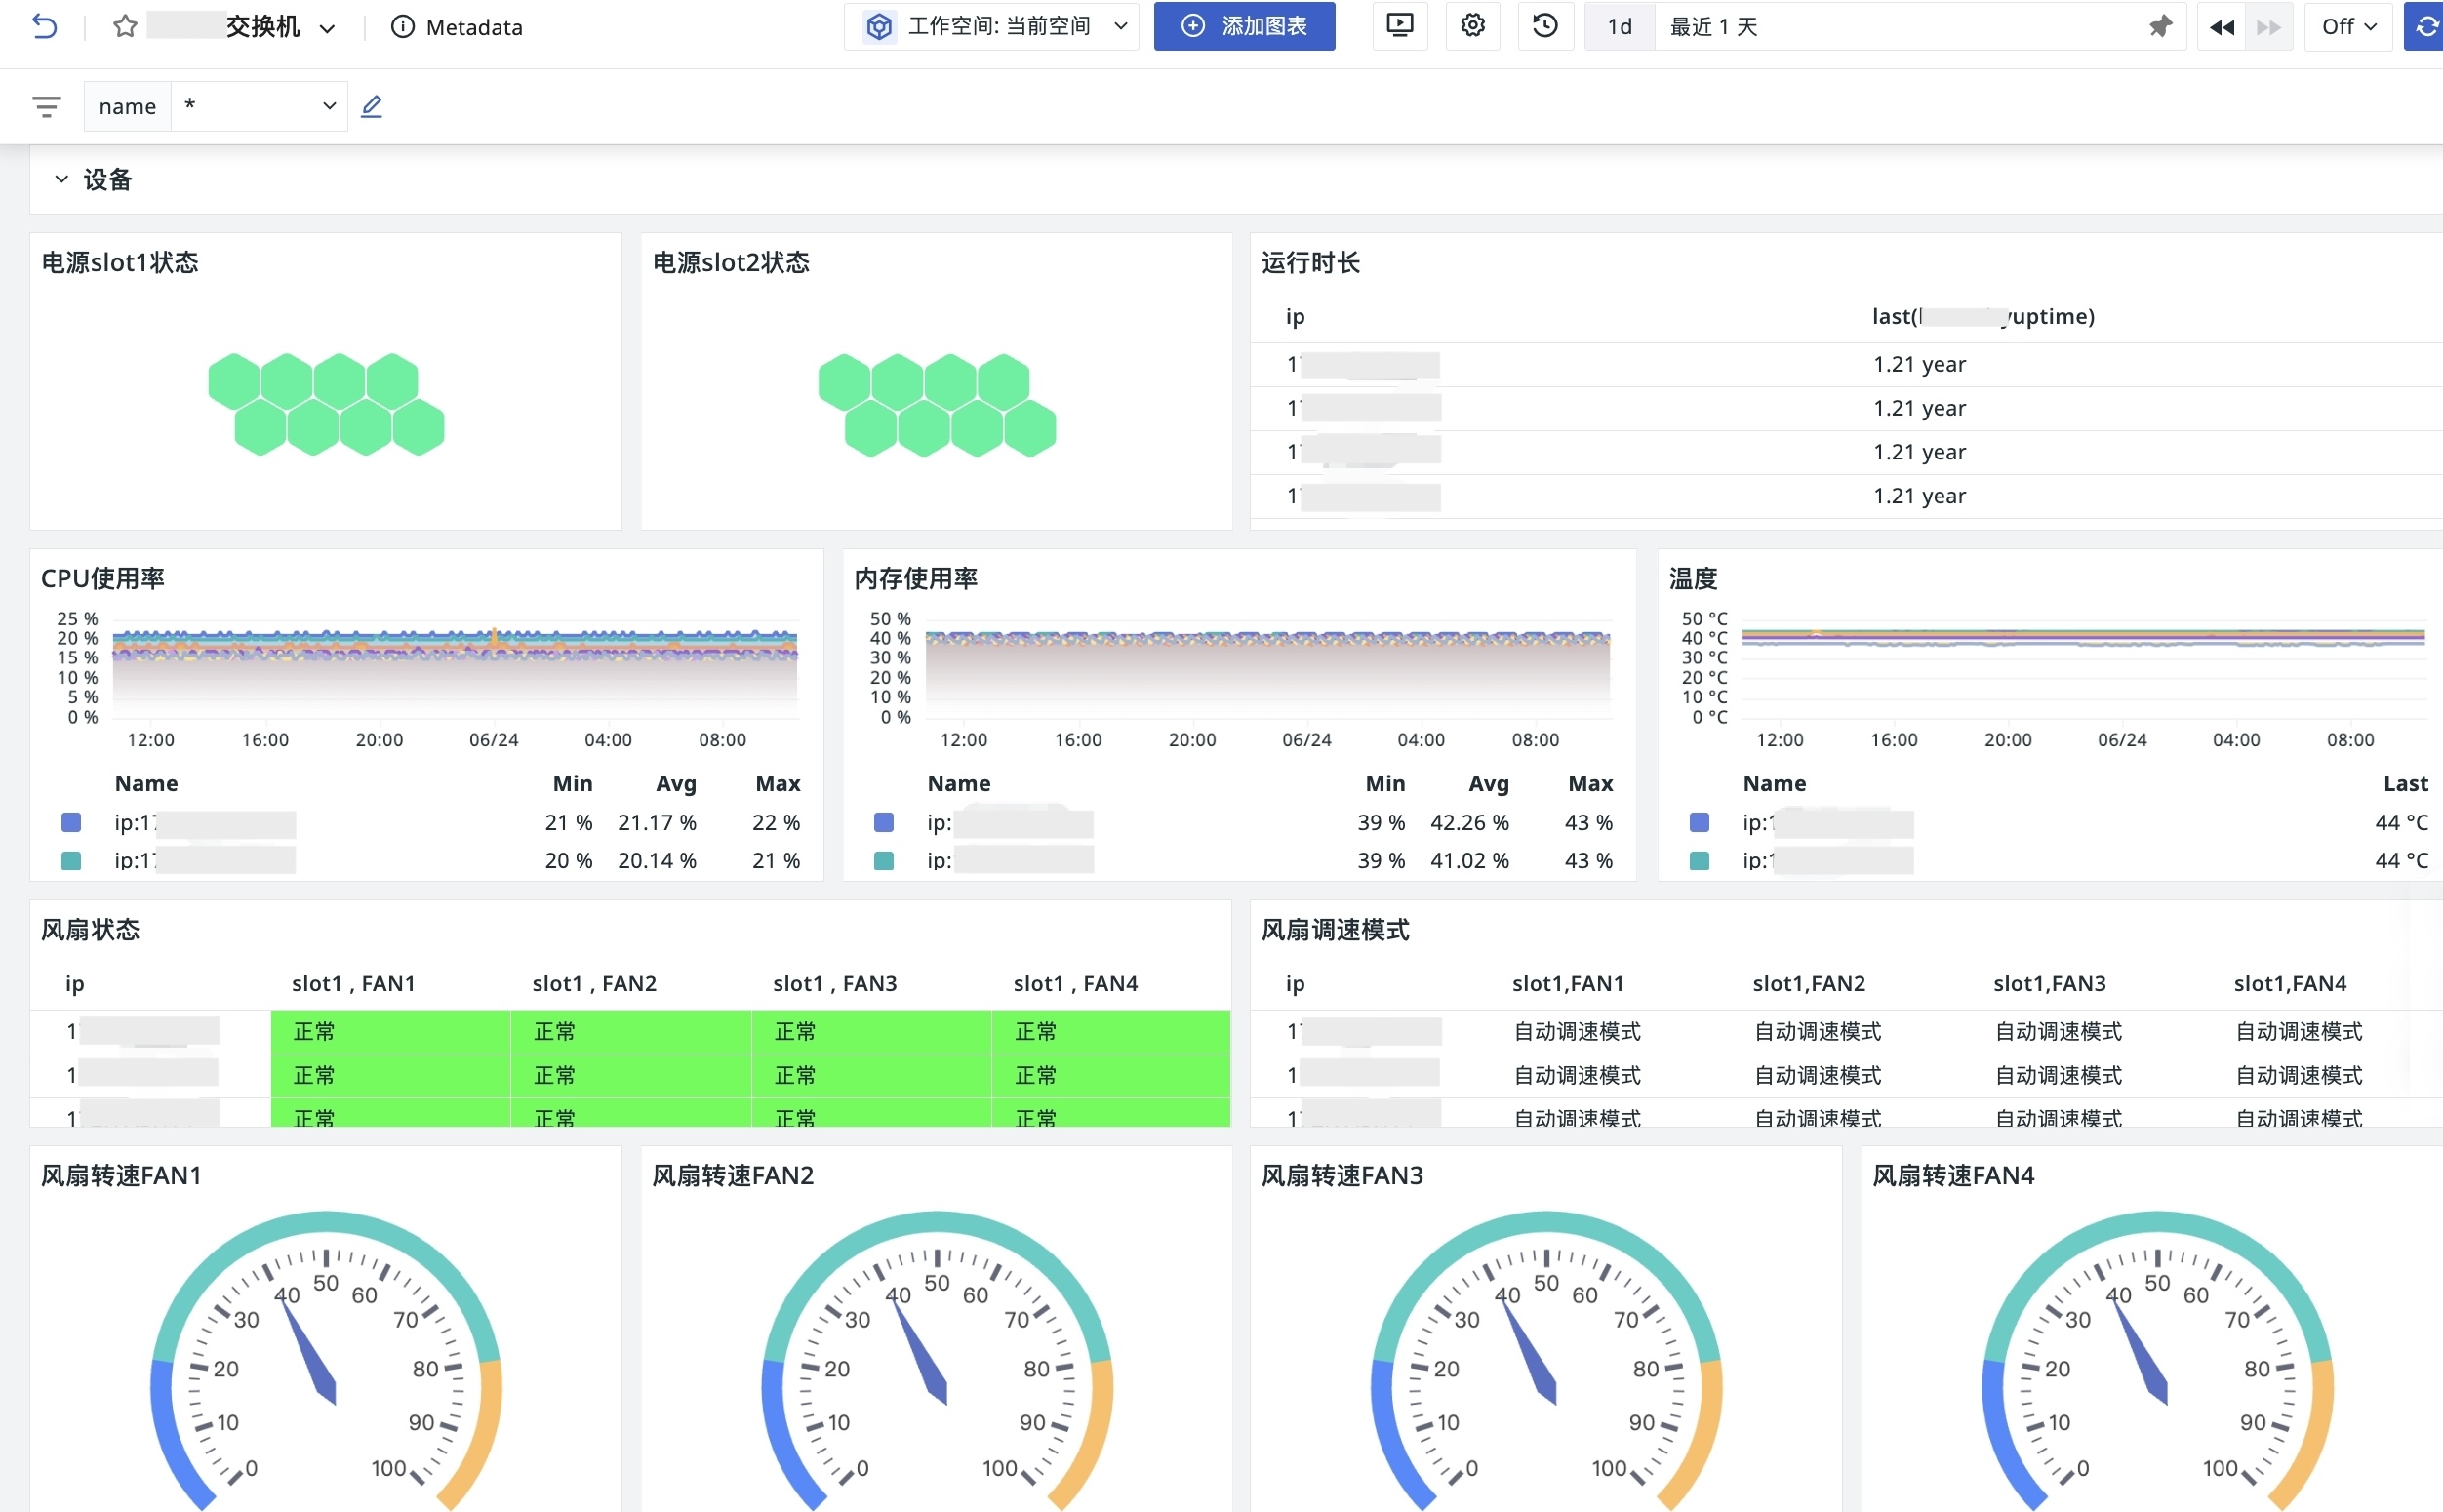Edit view variables with pencil icon
Viewport: 2443px width, 1512px height.
(371, 106)
